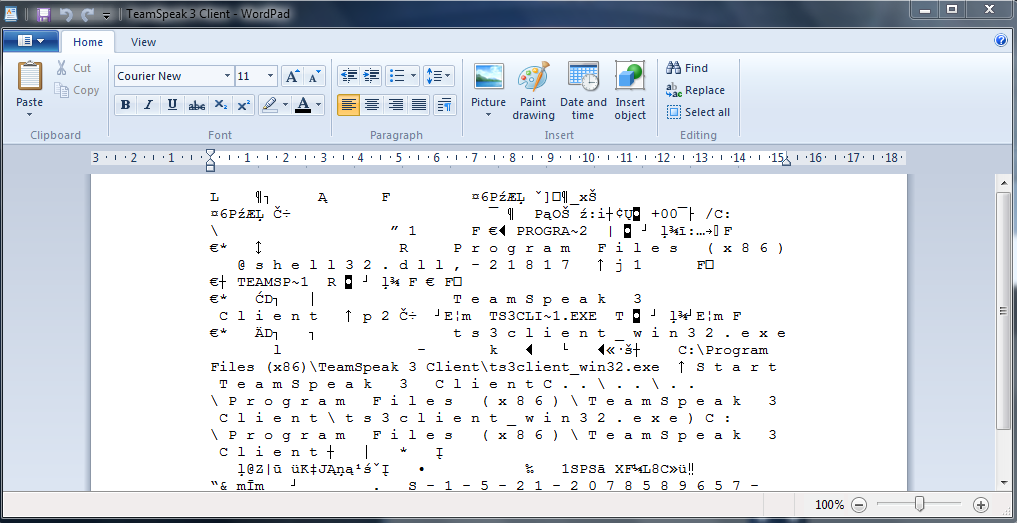Open the WordPad application menu button
Image resolution: width=1017 pixels, height=523 pixels.
30,42
